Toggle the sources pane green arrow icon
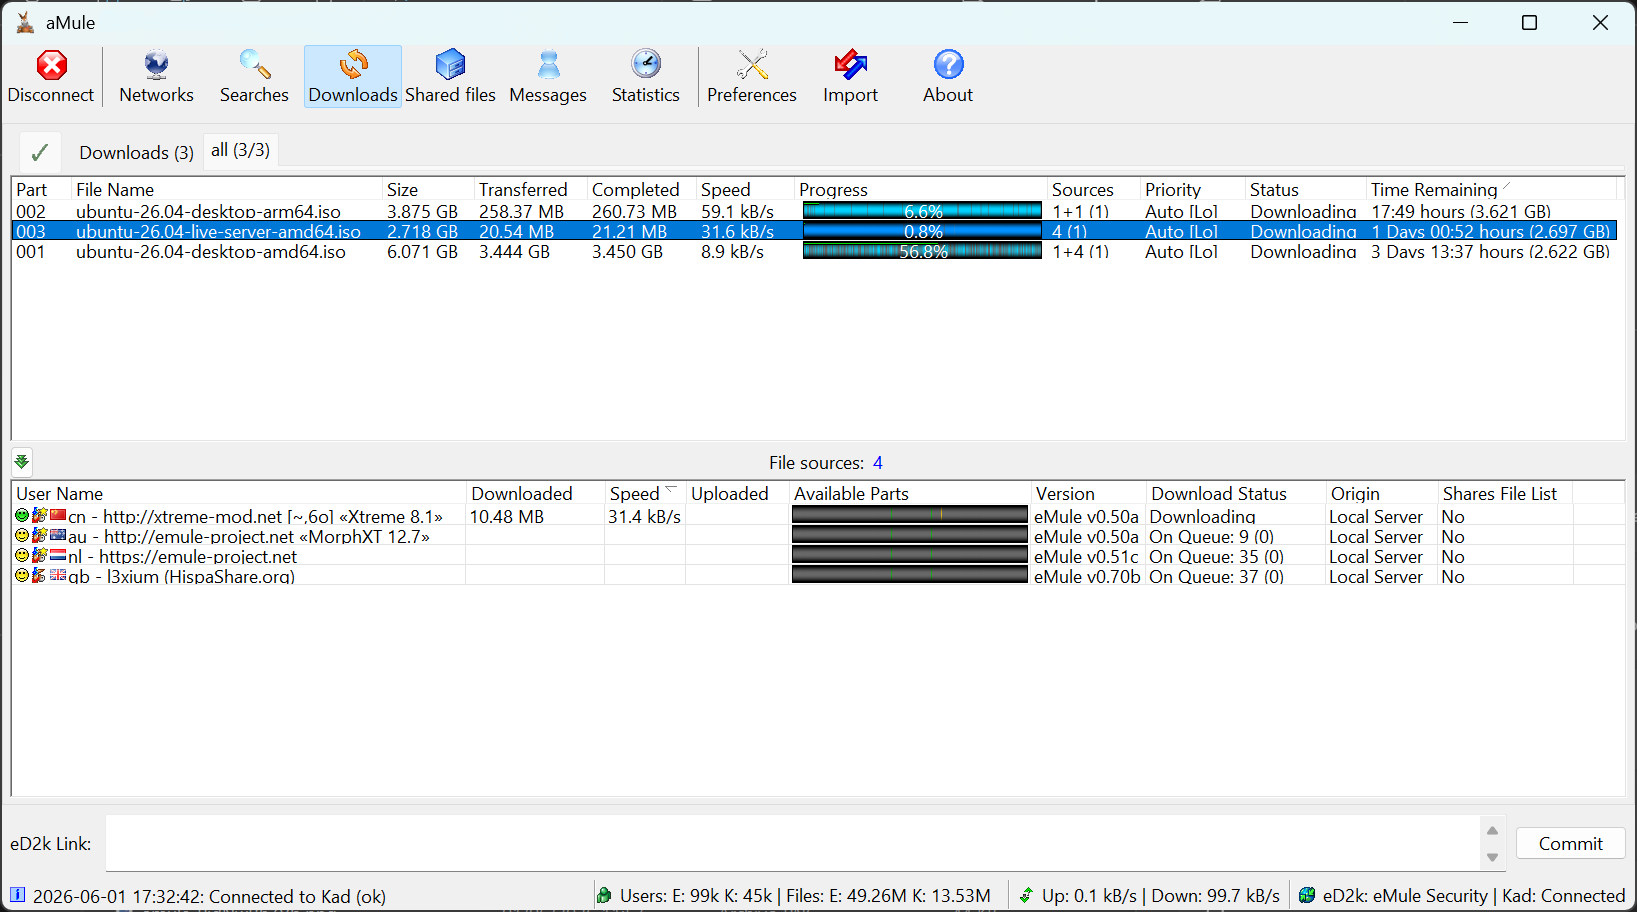Viewport: 1637px width, 912px height. (x=21, y=462)
